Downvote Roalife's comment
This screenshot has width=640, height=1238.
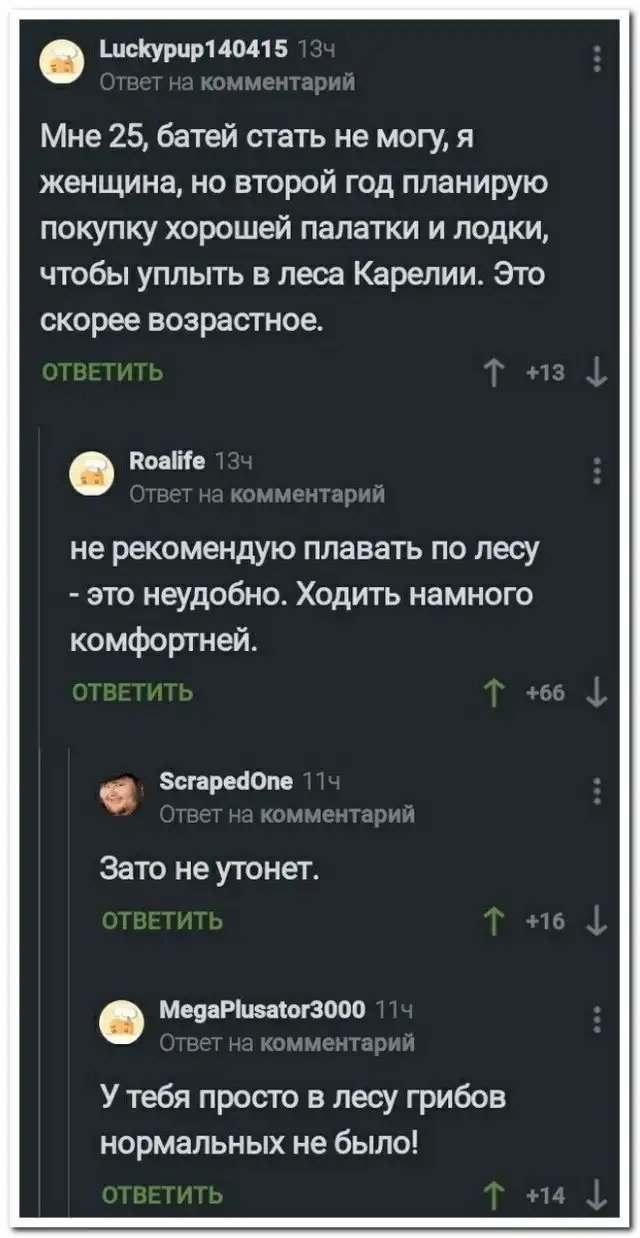tap(596, 694)
